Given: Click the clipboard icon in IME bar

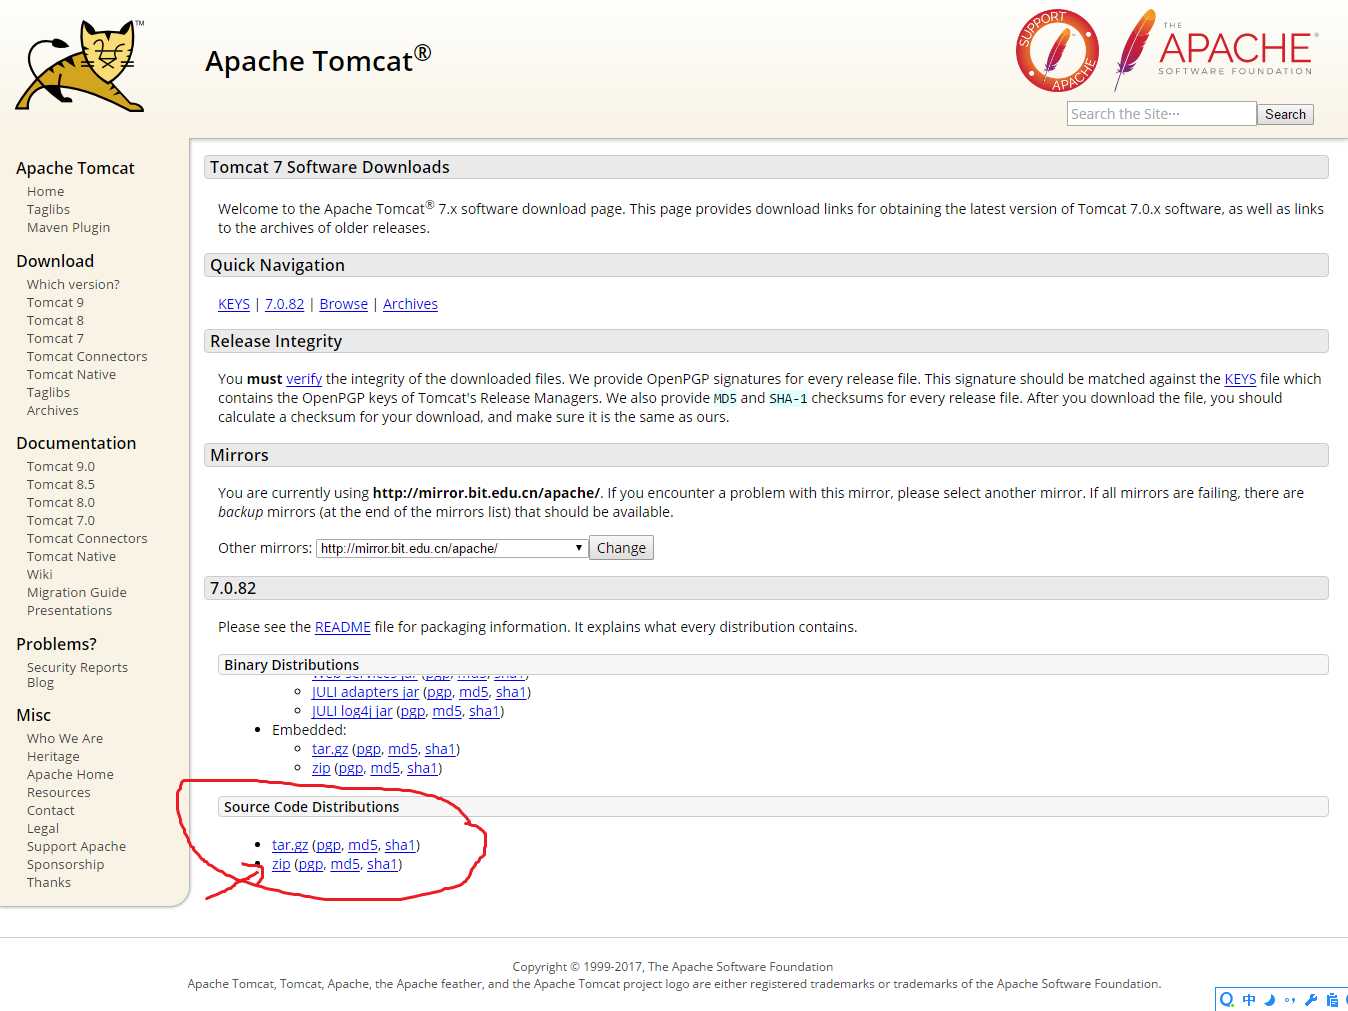Looking at the screenshot, I should click(x=1332, y=1000).
